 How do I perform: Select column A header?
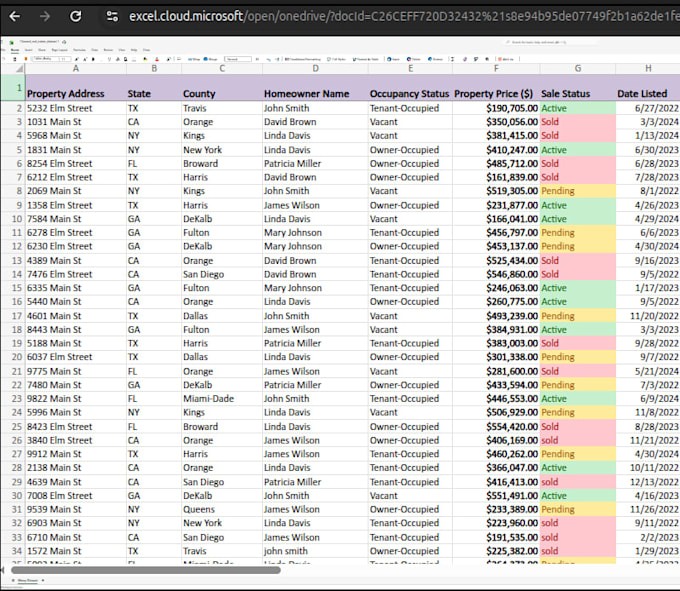75,69
